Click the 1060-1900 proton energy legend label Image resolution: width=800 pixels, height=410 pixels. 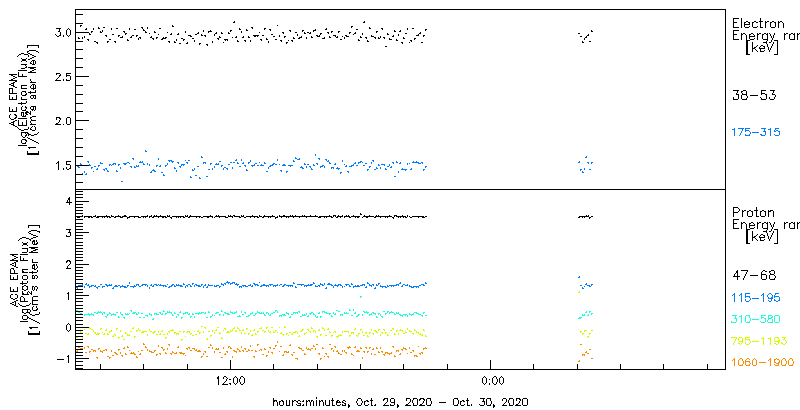(763, 363)
